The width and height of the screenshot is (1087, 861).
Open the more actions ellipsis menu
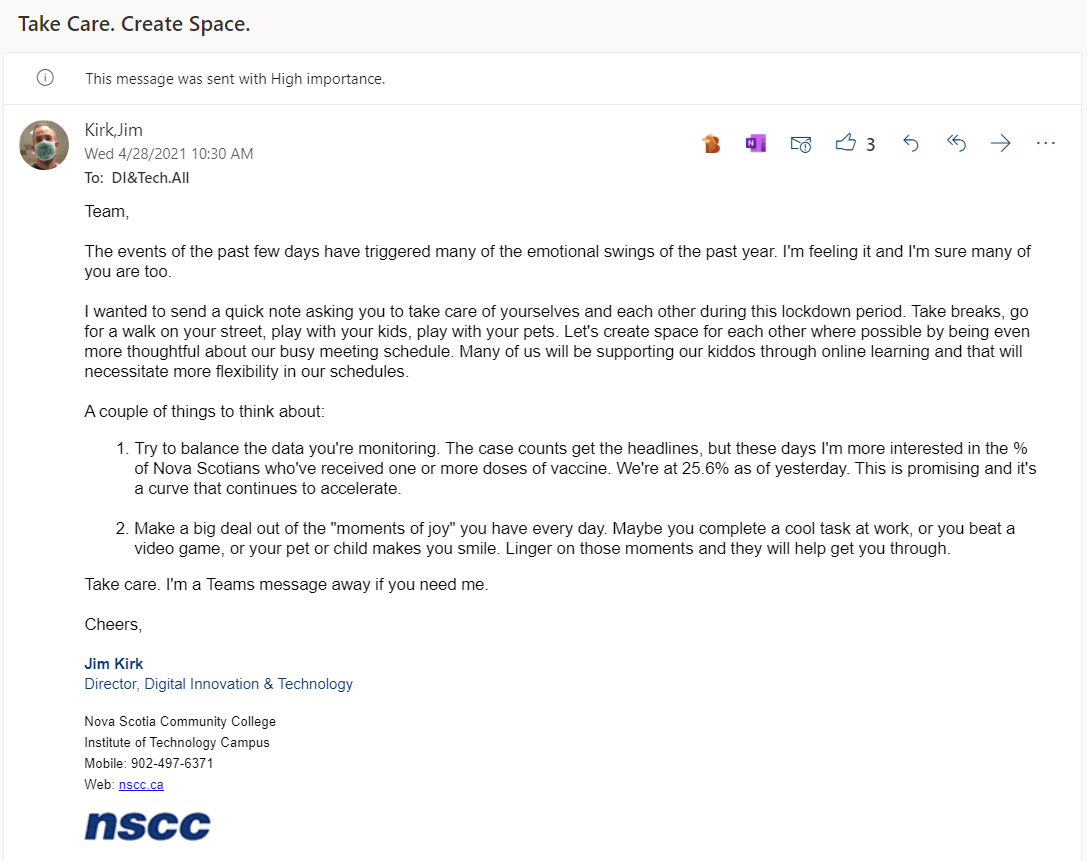[x=1046, y=143]
